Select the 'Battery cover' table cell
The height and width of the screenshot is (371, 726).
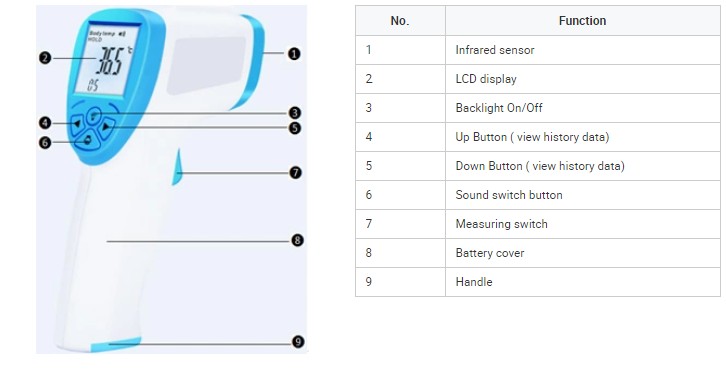(582, 253)
